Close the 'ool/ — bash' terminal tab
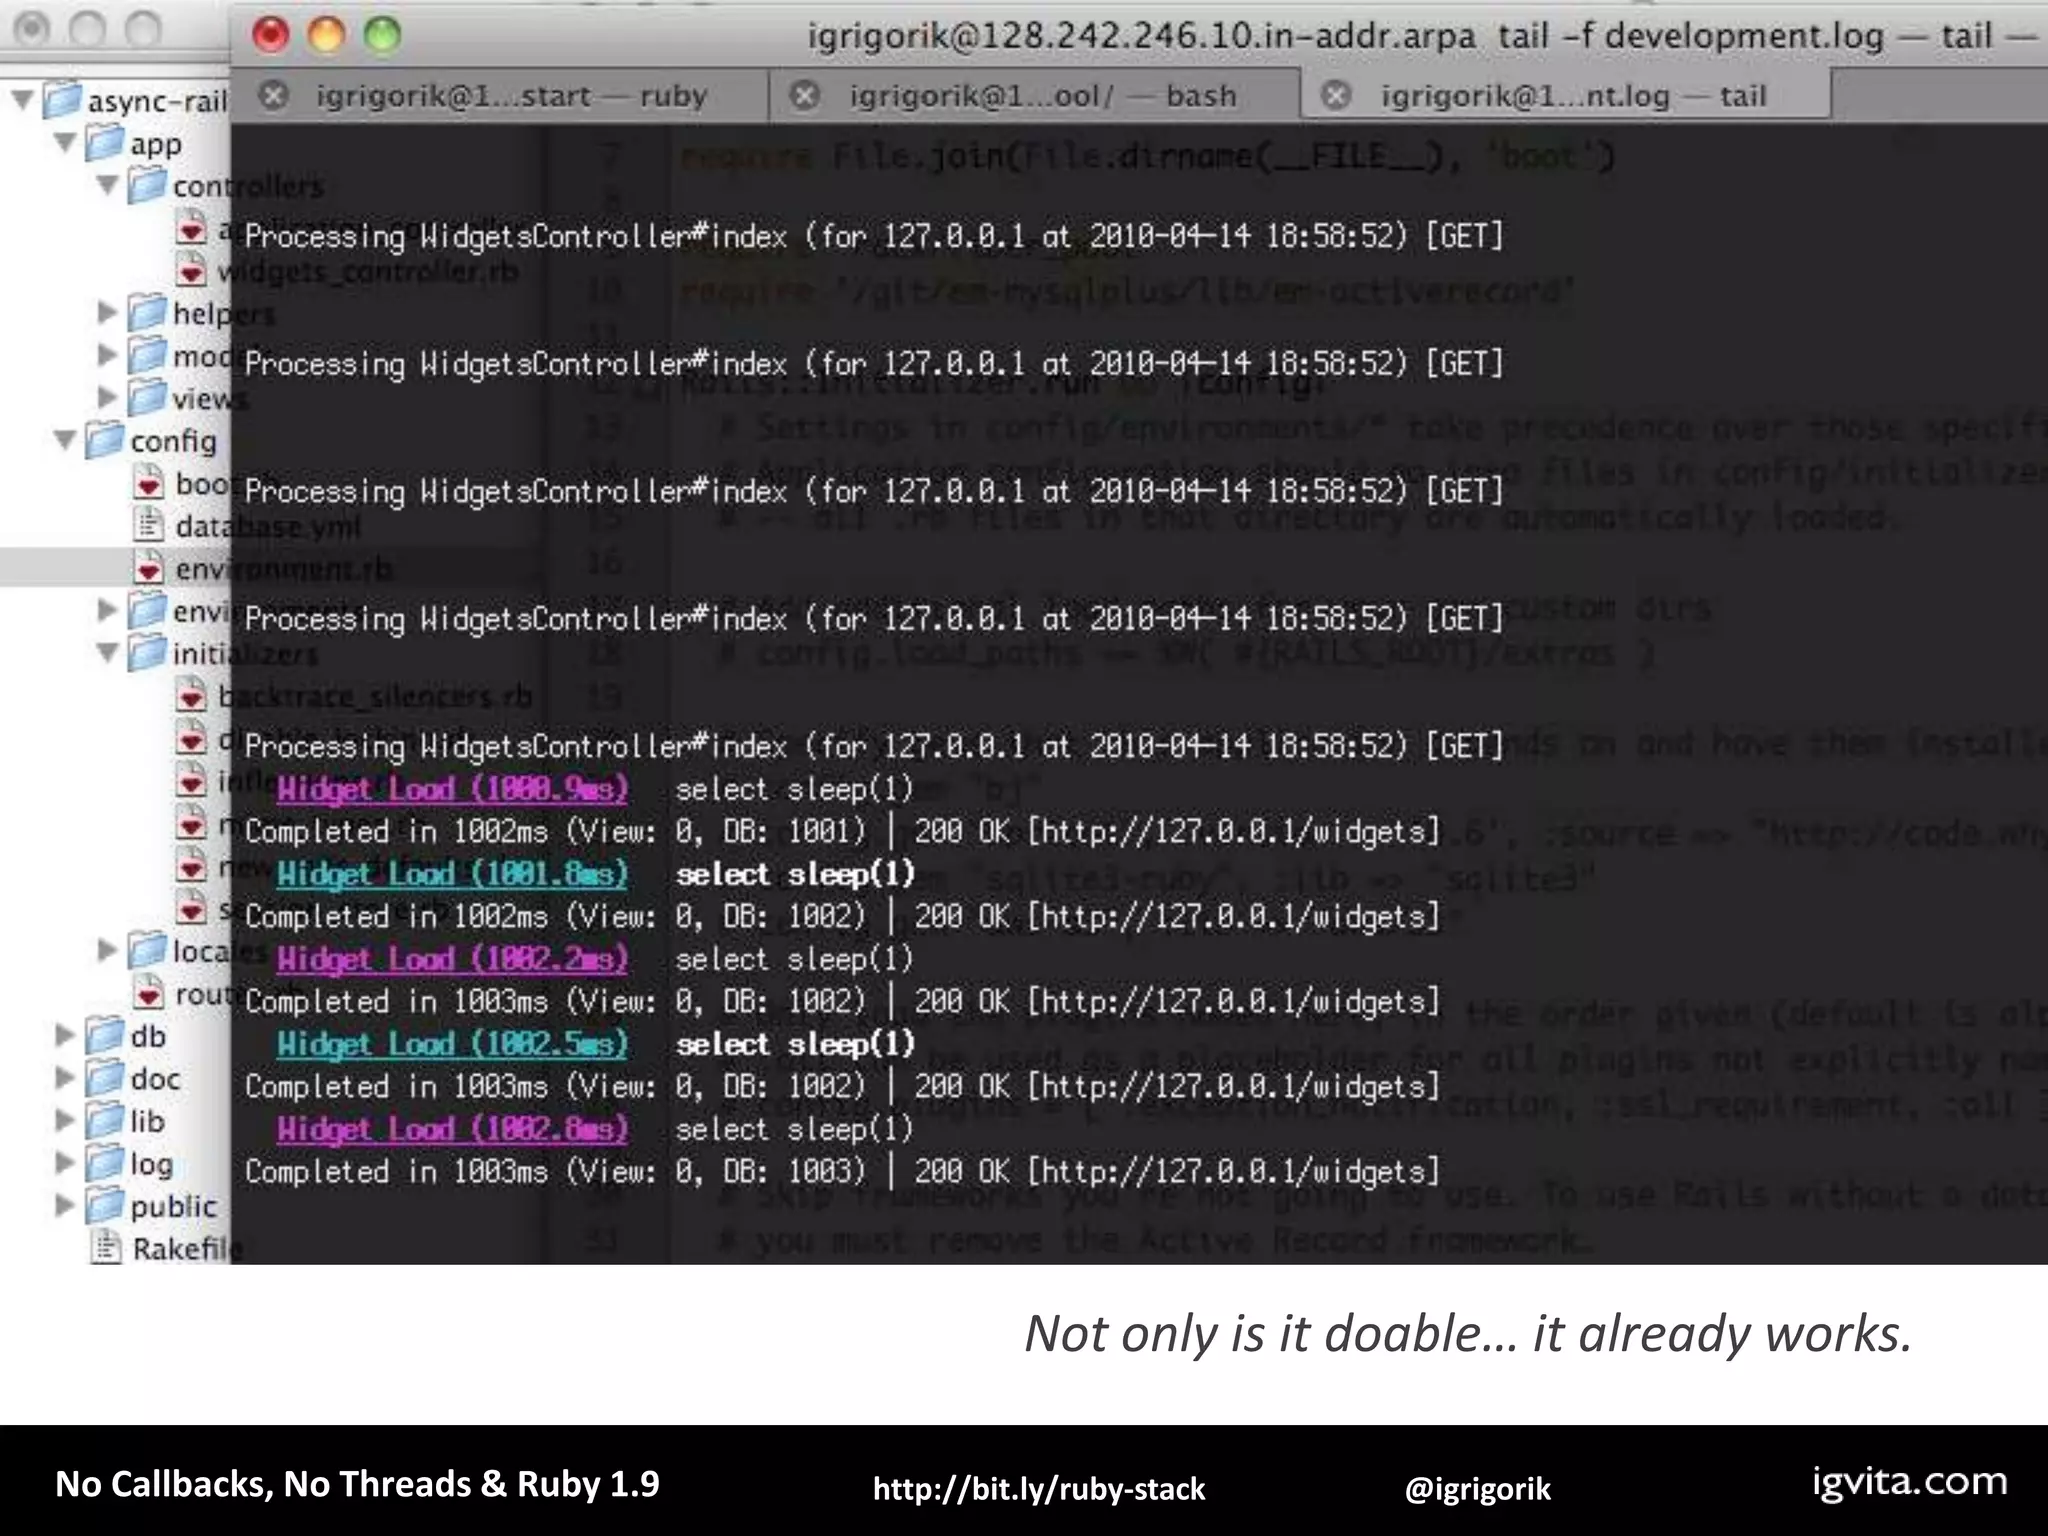This screenshot has width=2048, height=1536. (x=804, y=96)
